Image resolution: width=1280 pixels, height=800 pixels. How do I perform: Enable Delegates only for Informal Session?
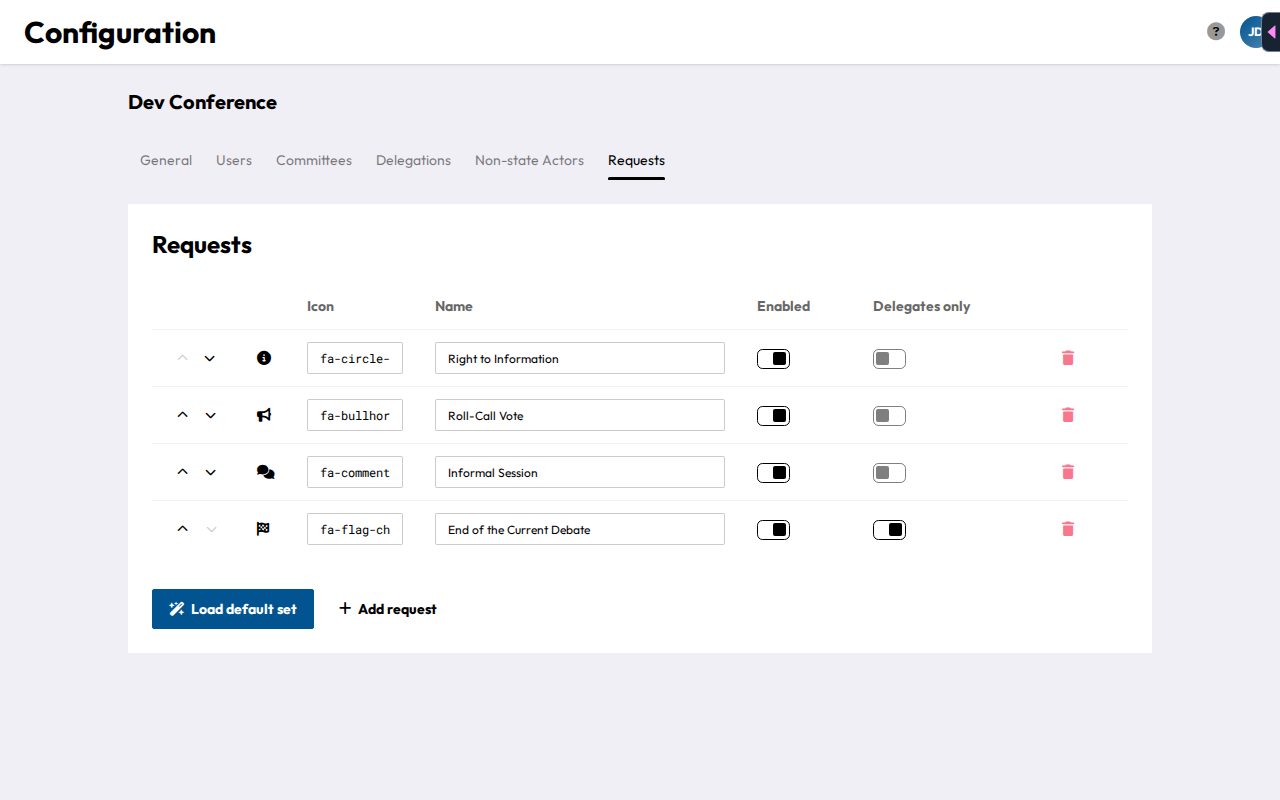tap(889, 473)
